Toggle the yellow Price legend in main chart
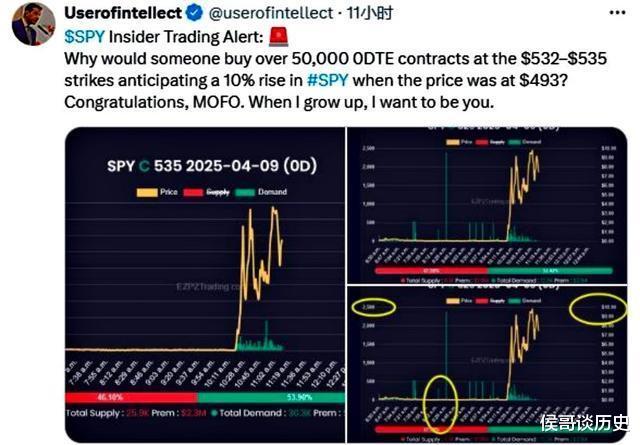The height and width of the screenshot is (445, 640). tap(157, 192)
